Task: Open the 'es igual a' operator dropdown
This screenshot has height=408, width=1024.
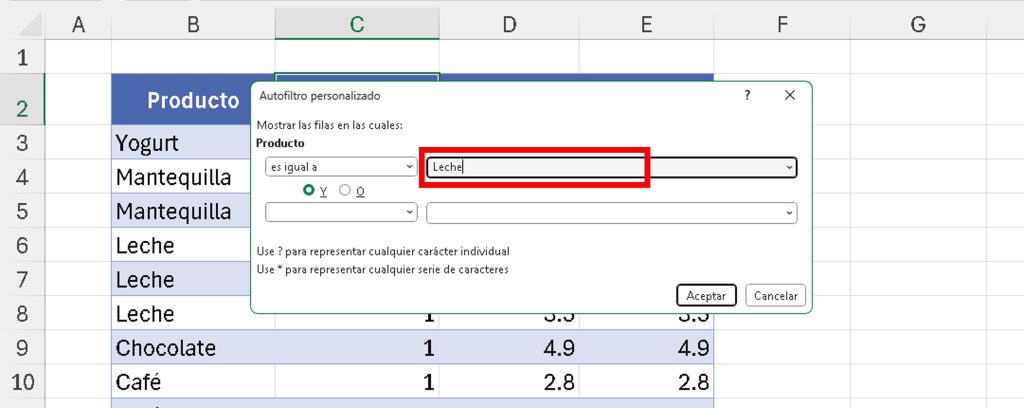Action: (x=340, y=167)
